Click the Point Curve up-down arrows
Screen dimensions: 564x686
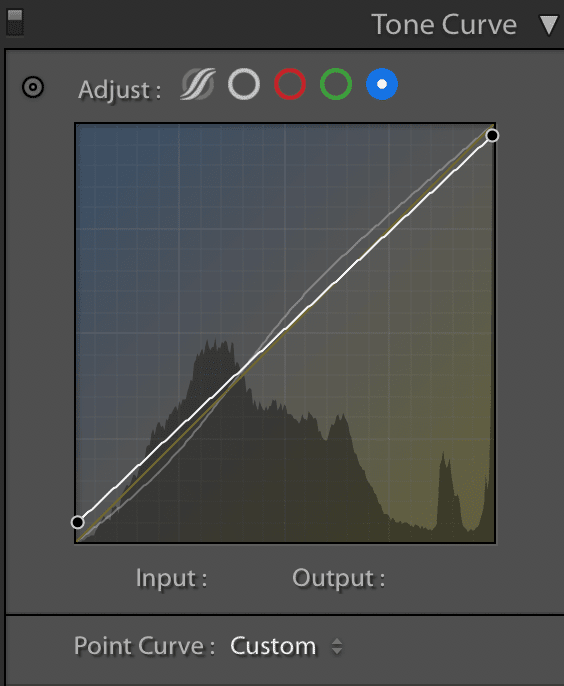coord(336,646)
